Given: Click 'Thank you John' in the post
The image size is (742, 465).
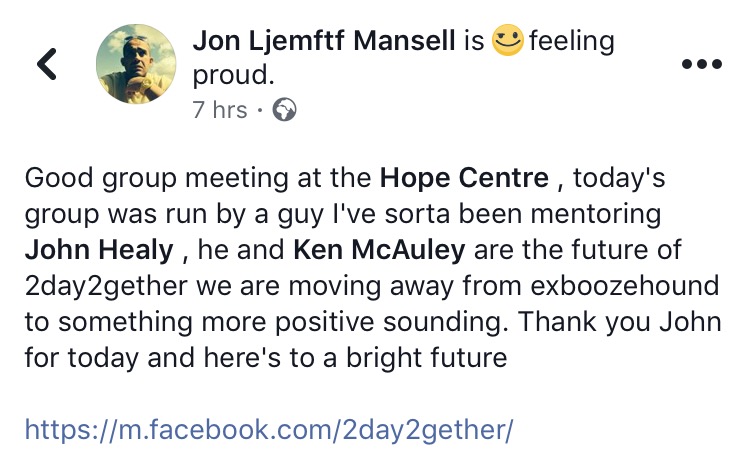Looking at the screenshot, I should click(619, 322).
